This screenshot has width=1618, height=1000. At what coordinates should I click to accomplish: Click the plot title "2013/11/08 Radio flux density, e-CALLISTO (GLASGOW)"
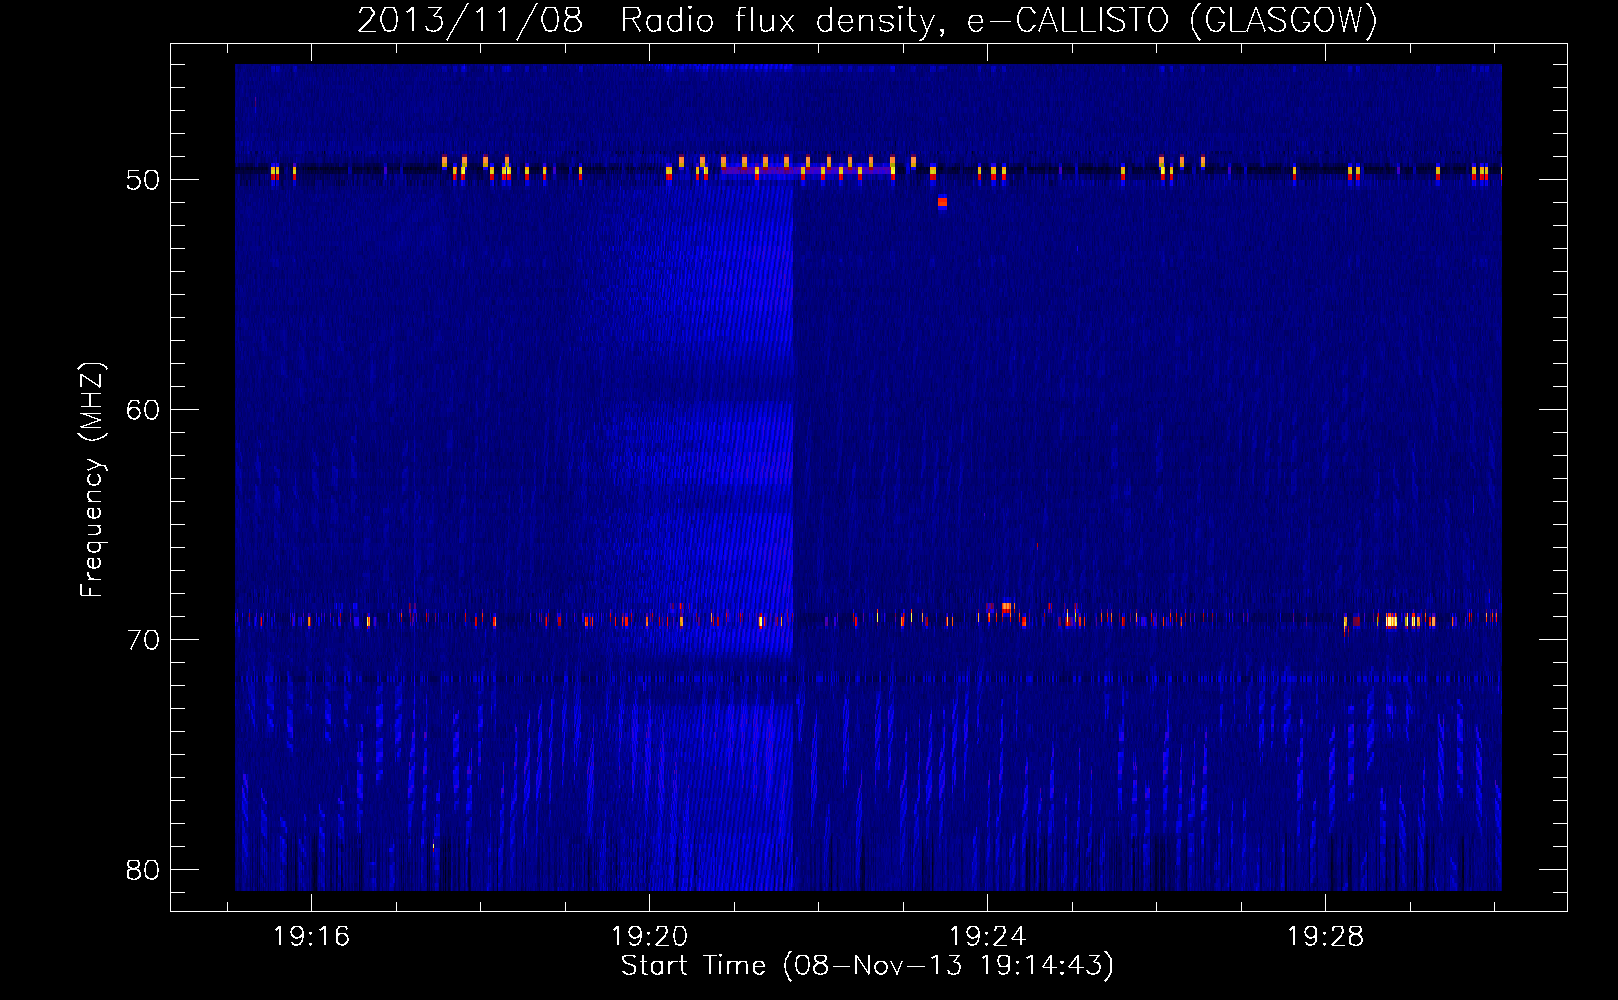[867, 20]
